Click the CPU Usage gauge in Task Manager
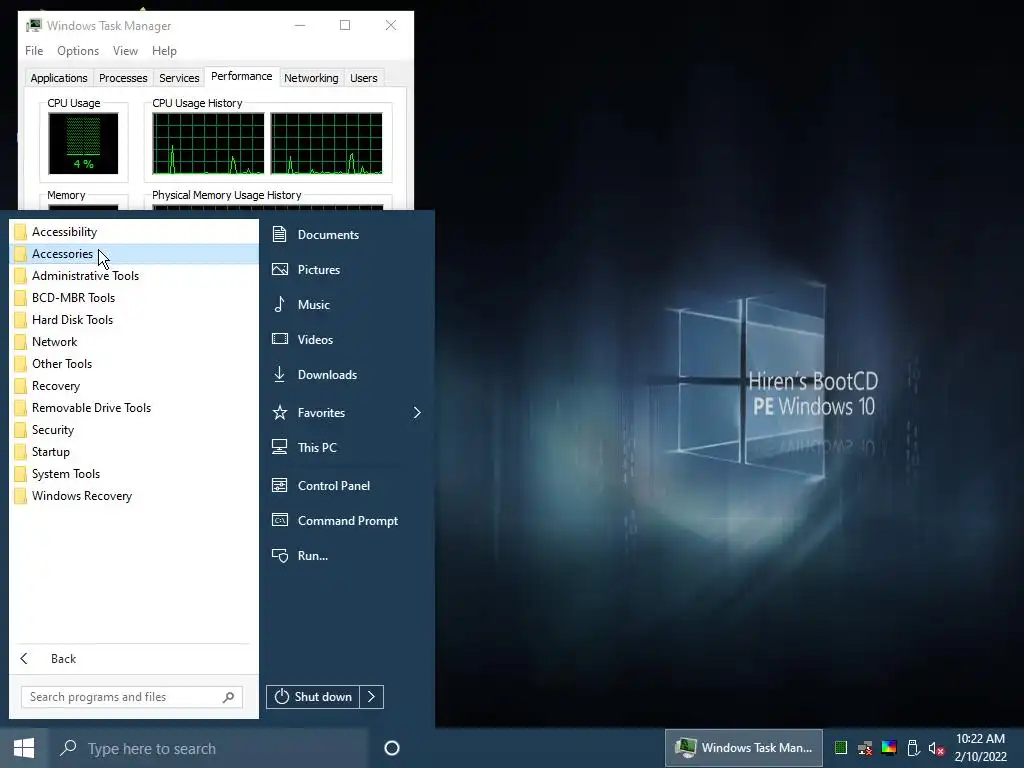Viewport: 1024px width, 768px height. tap(83, 143)
